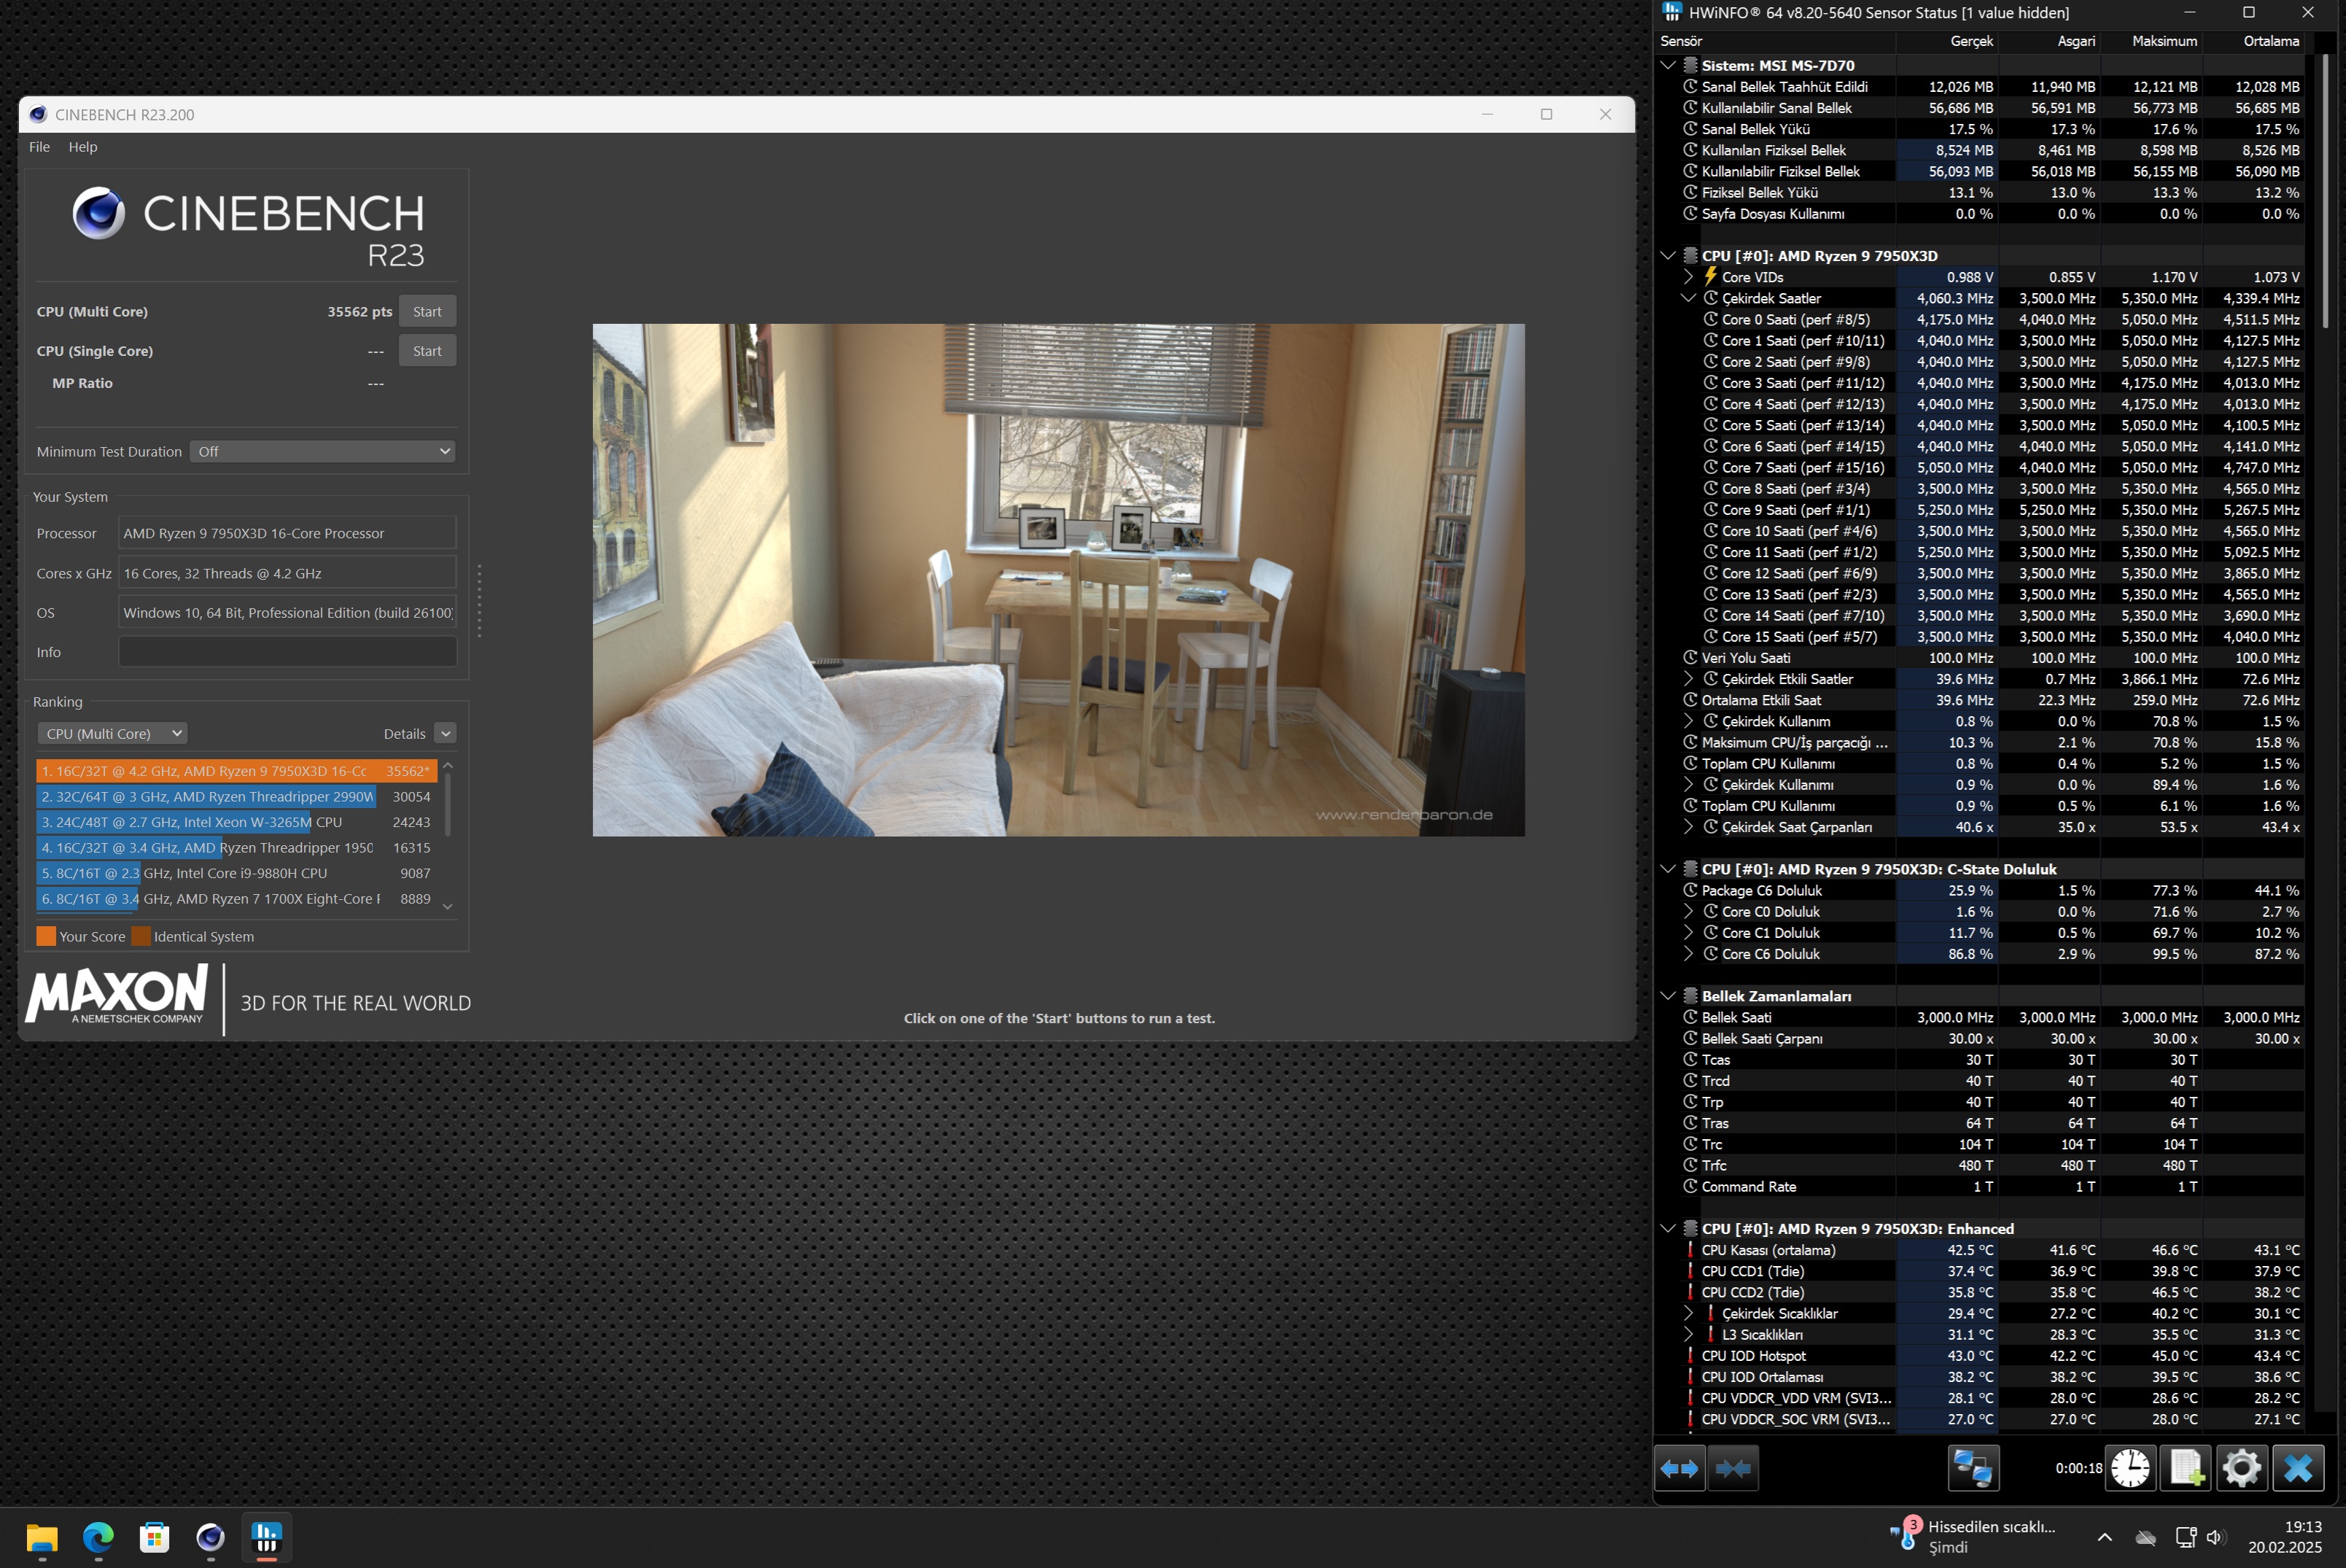The image size is (2346, 1568).
Task: Open the File menu in Cinebench
Action: [x=39, y=147]
